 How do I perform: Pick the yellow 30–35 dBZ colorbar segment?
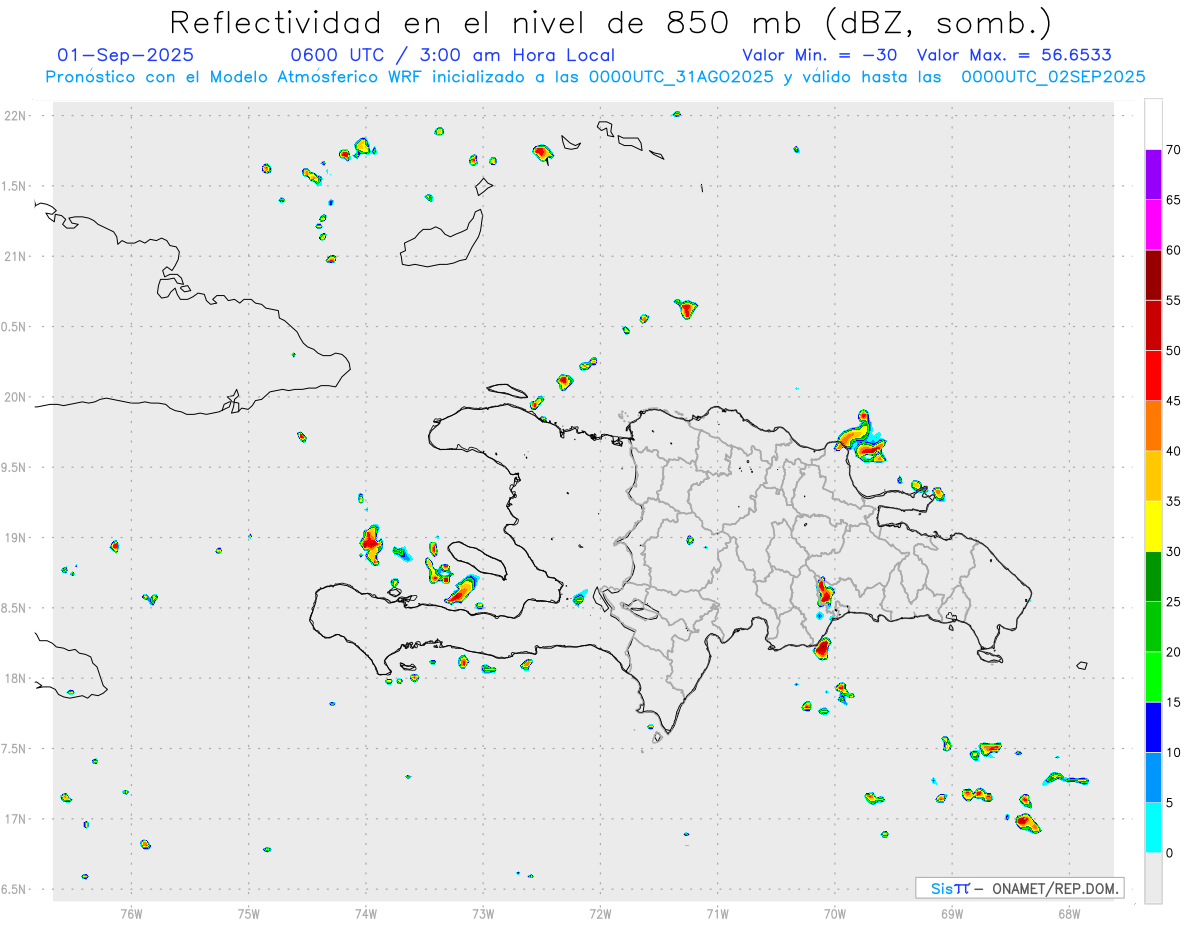(1153, 526)
